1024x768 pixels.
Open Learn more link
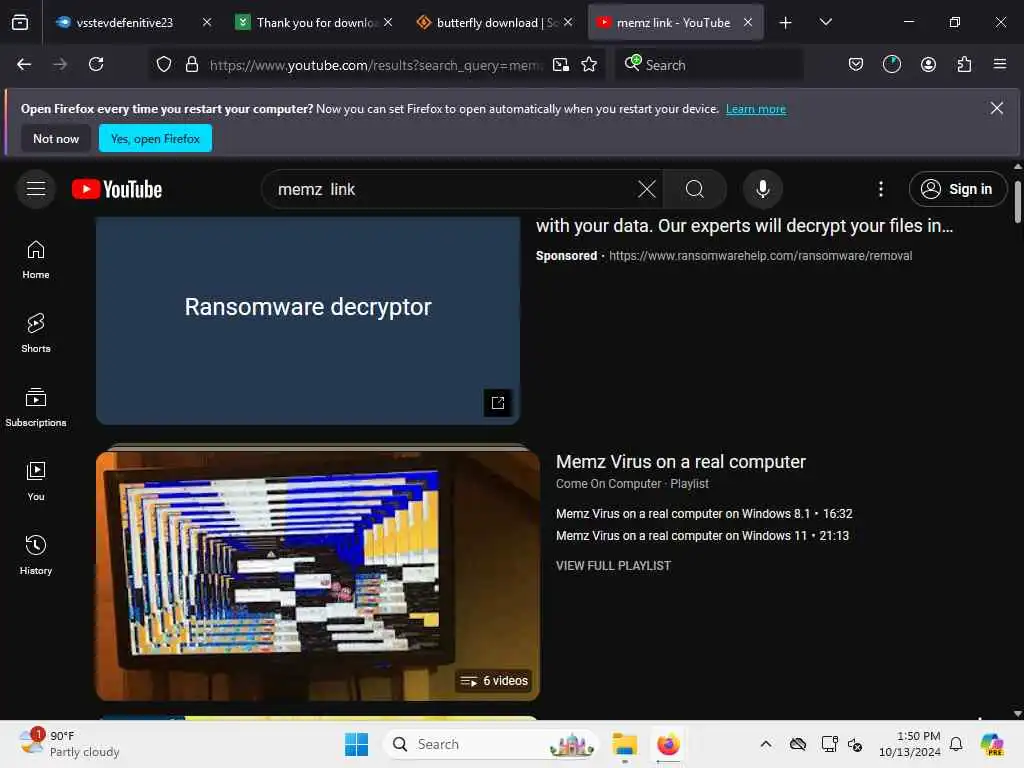click(x=756, y=109)
